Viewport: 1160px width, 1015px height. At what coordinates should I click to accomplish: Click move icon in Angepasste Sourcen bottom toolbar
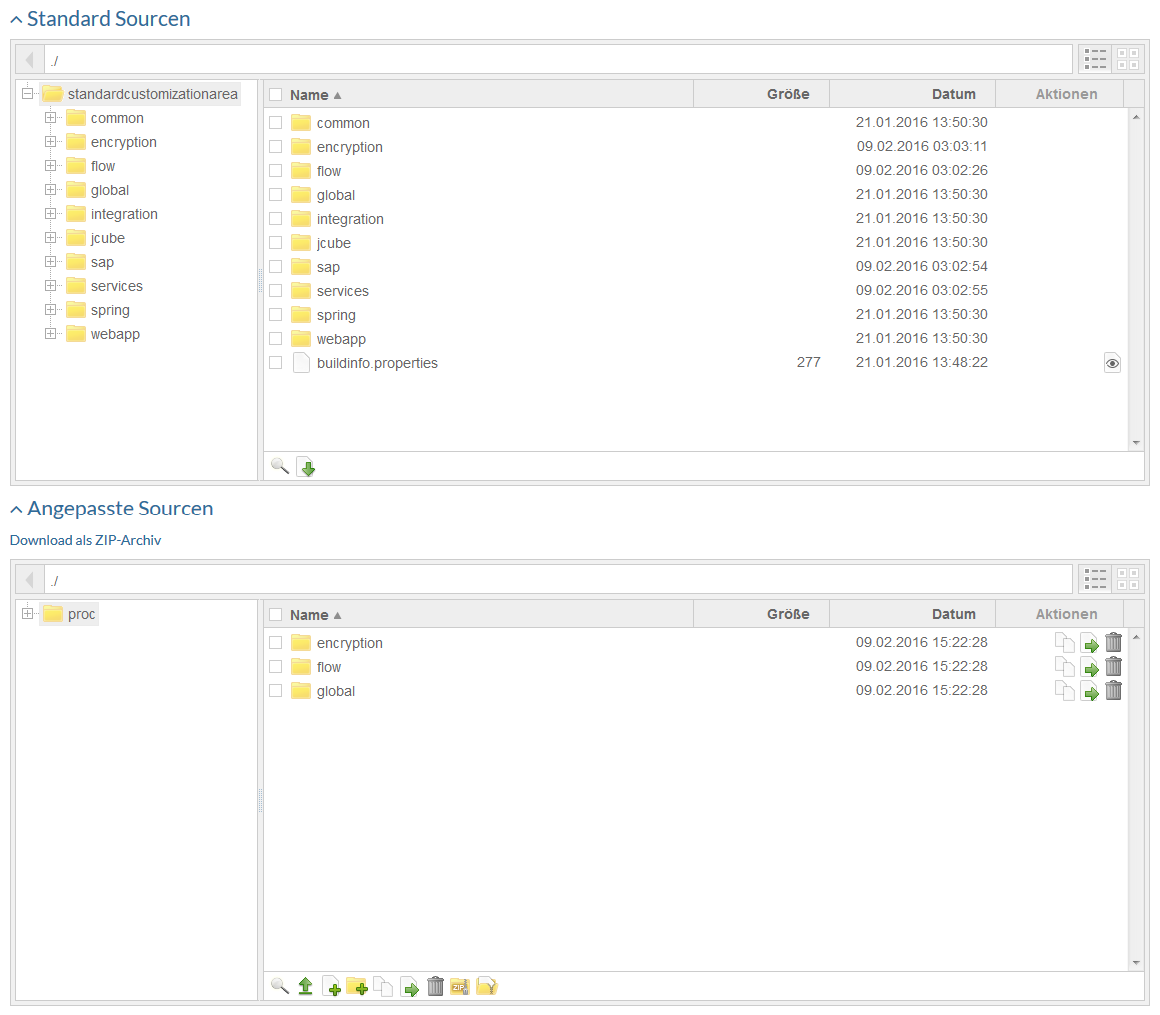point(409,987)
